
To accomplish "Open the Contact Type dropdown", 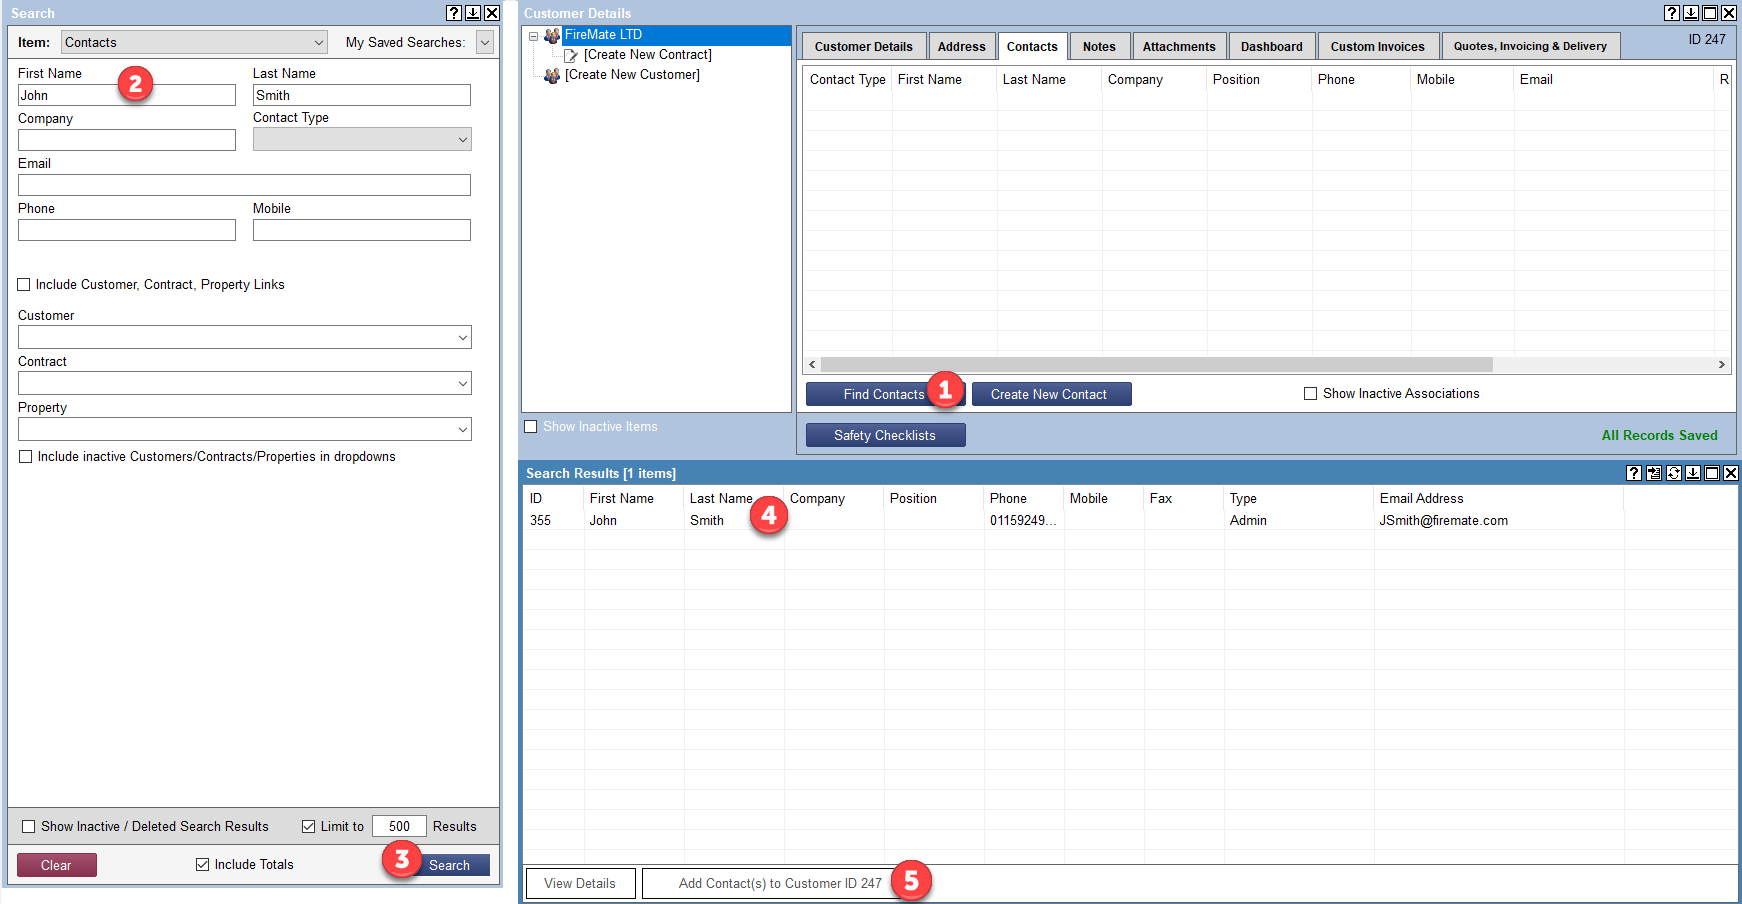I will point(361,139).
